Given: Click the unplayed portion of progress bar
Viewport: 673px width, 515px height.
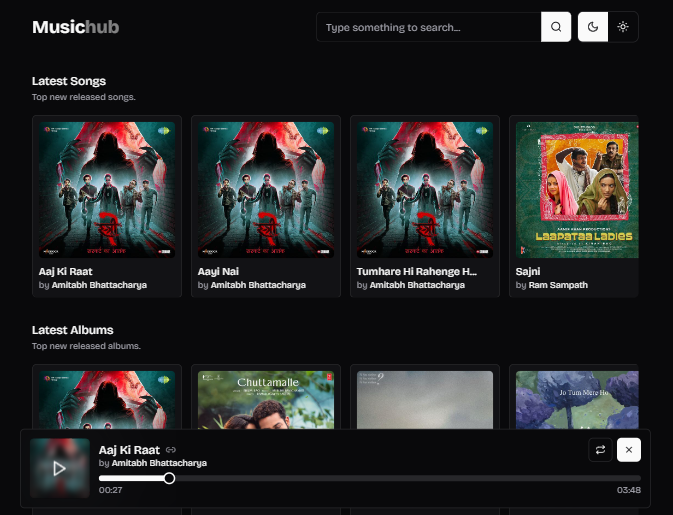Looking at the screenshot, I should [408, 478].
